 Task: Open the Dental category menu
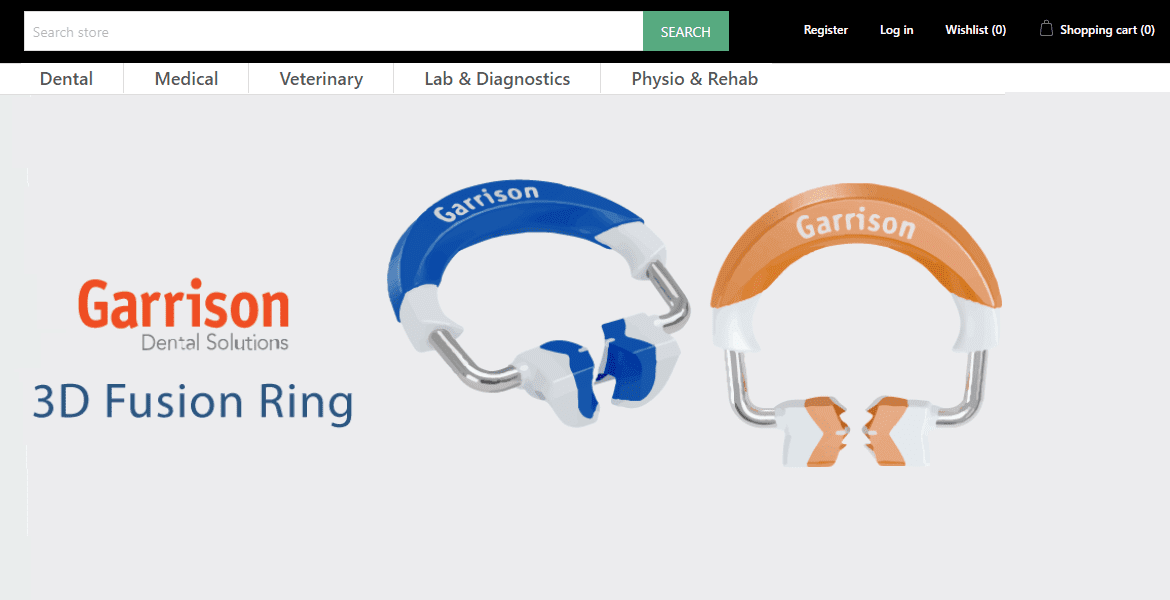coord(66,79)
